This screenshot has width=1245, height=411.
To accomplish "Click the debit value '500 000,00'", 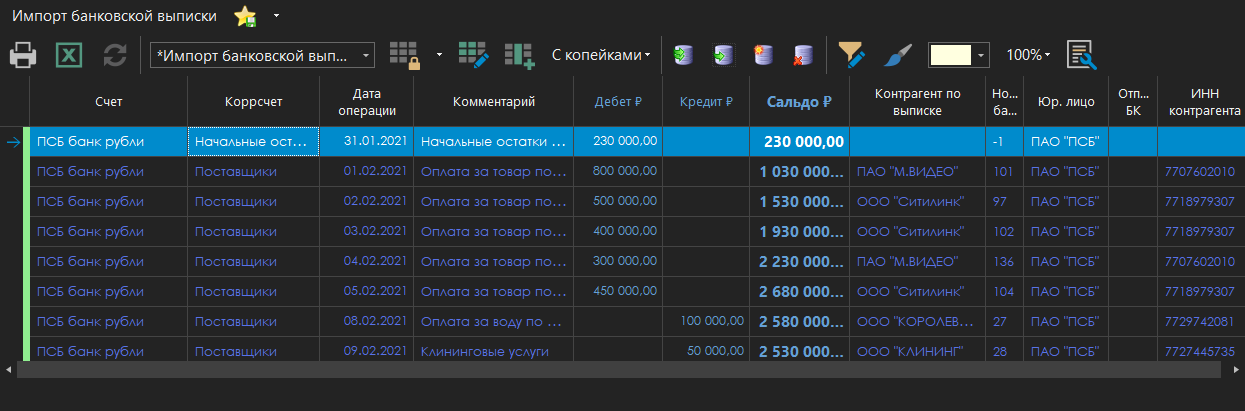I will click(618, 201).
